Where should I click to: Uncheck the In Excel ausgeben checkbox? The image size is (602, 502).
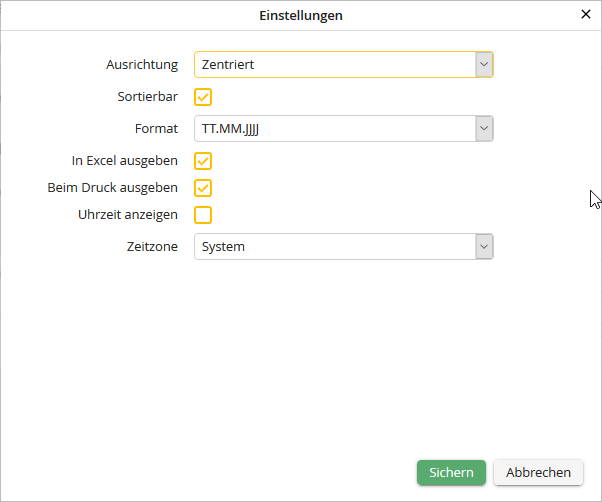pyautogui.click(x=203, y=161)
